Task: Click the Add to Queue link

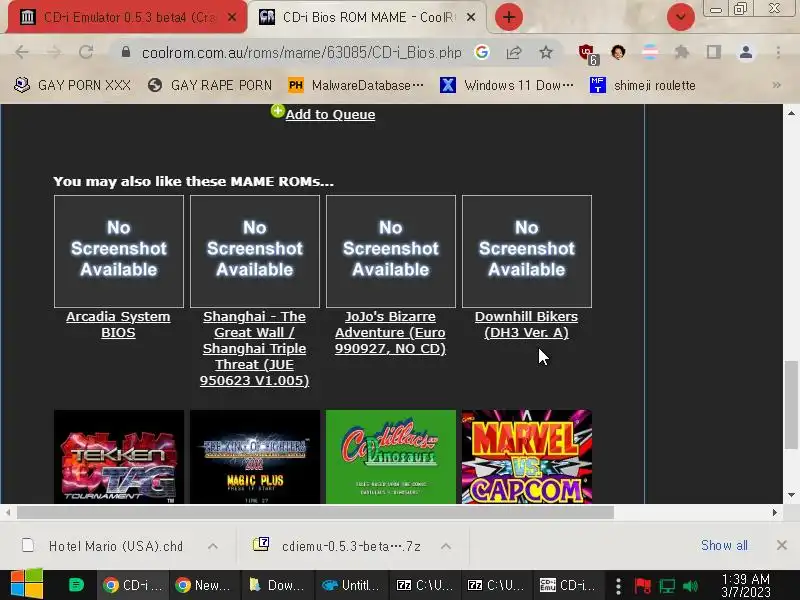Action: [x=330, y=114]
